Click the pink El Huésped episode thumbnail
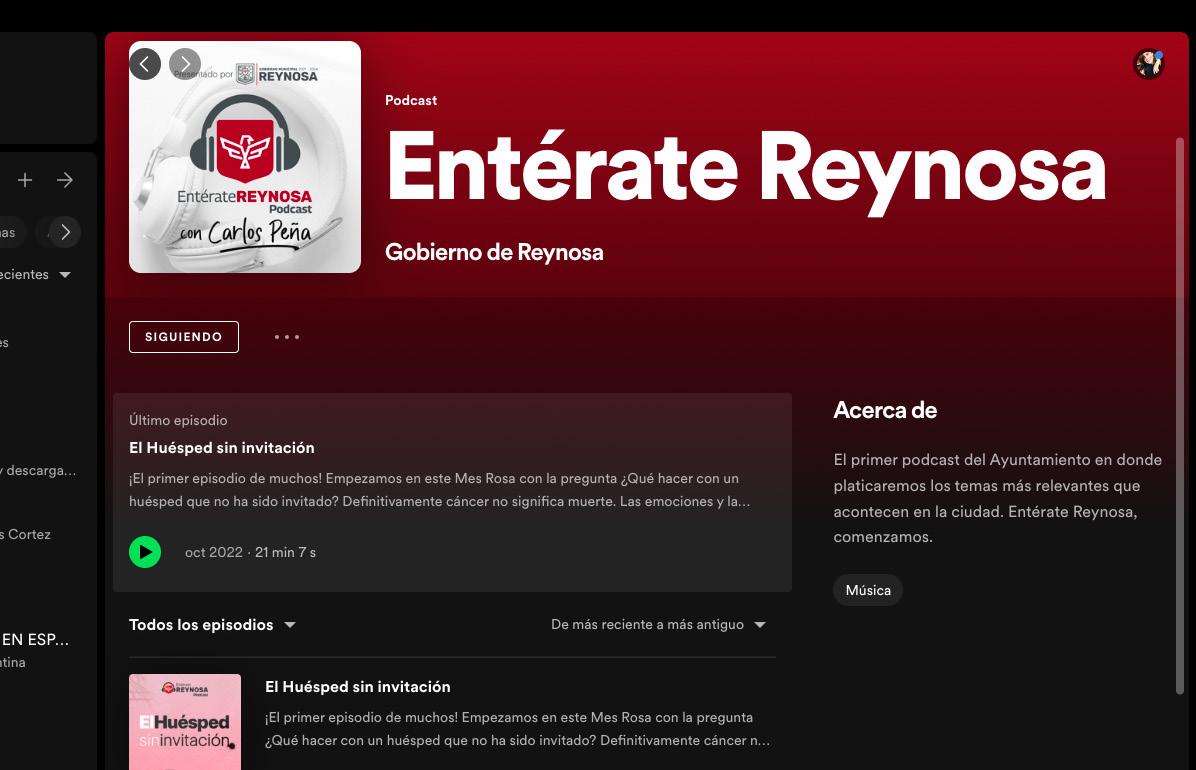 [185, 722]
